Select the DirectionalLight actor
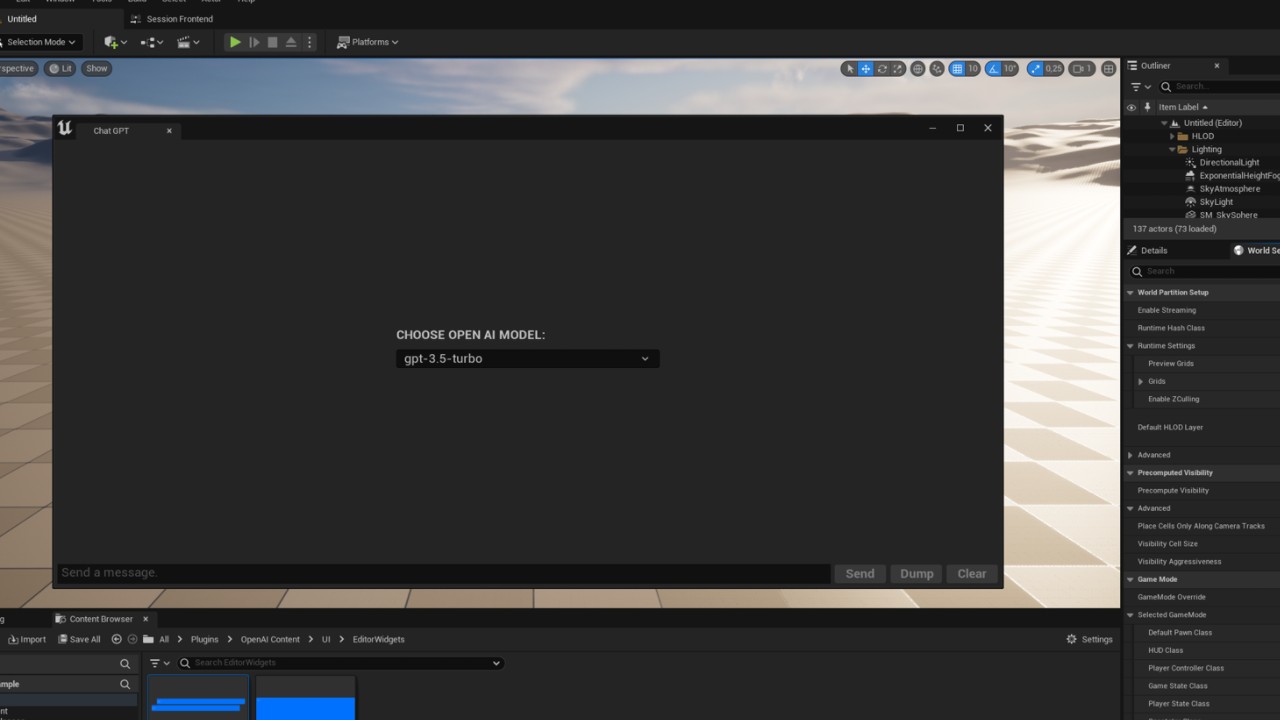 pos(1229,162)
